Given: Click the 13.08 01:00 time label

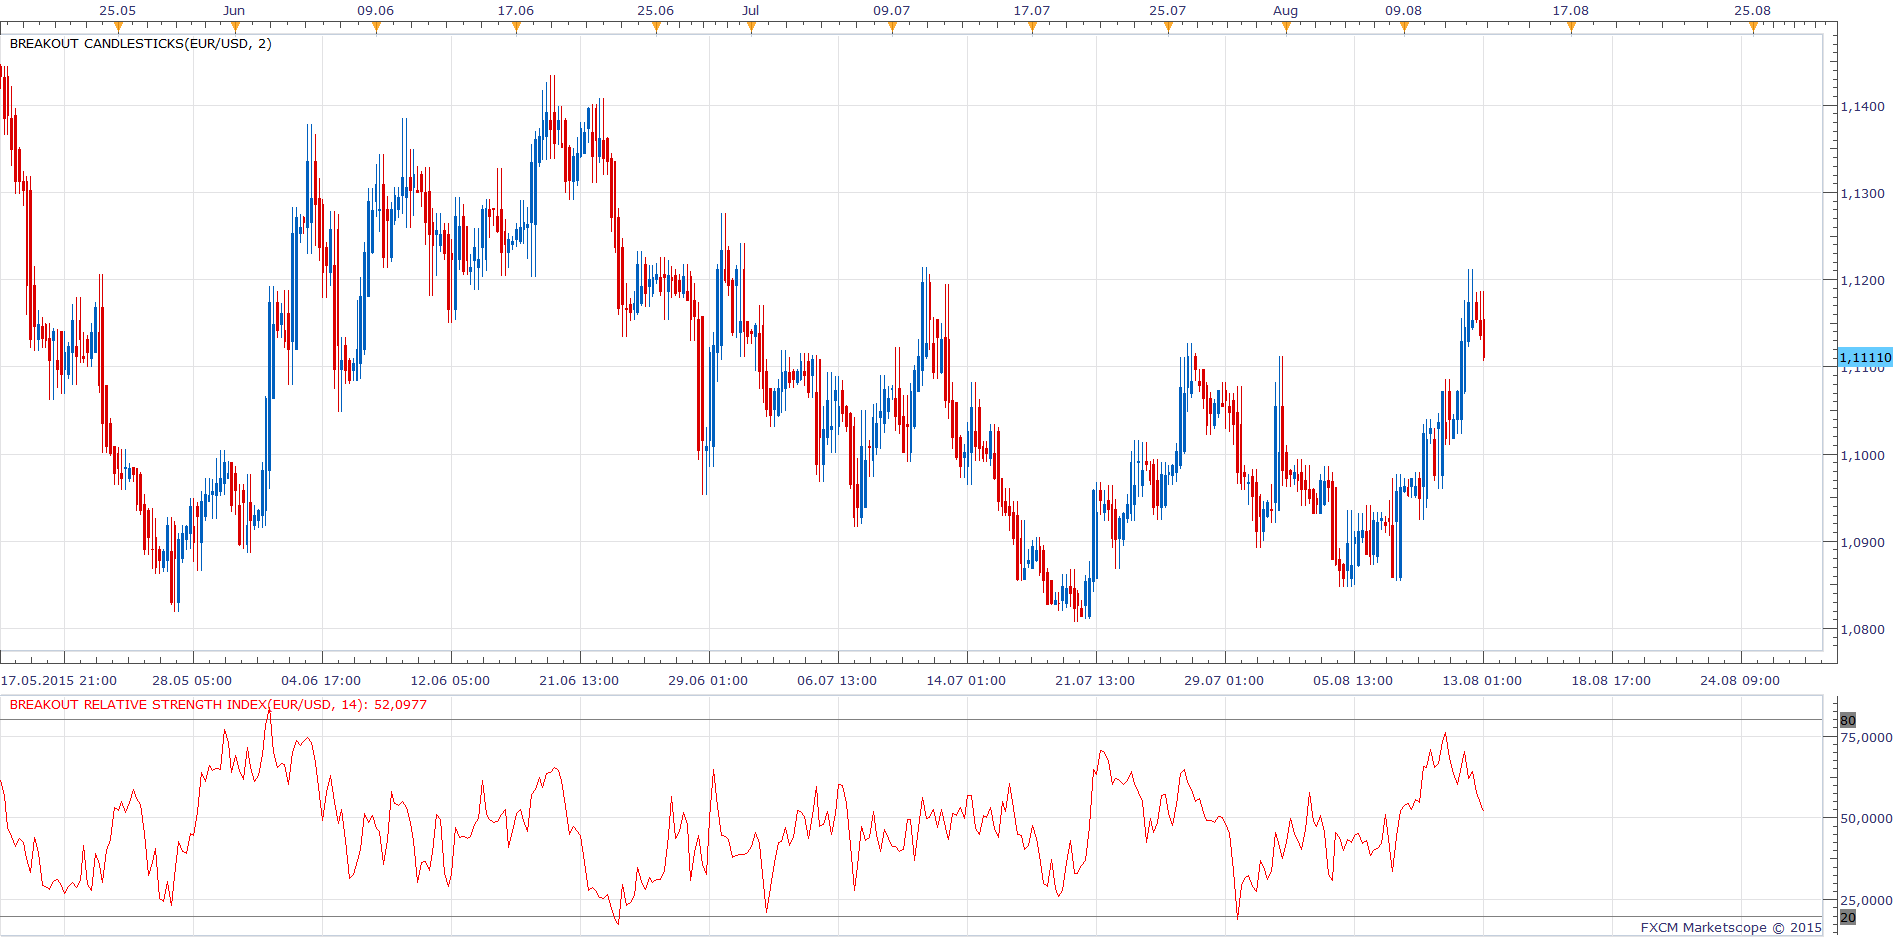Looking at the screenshot, I should 1482,680.
